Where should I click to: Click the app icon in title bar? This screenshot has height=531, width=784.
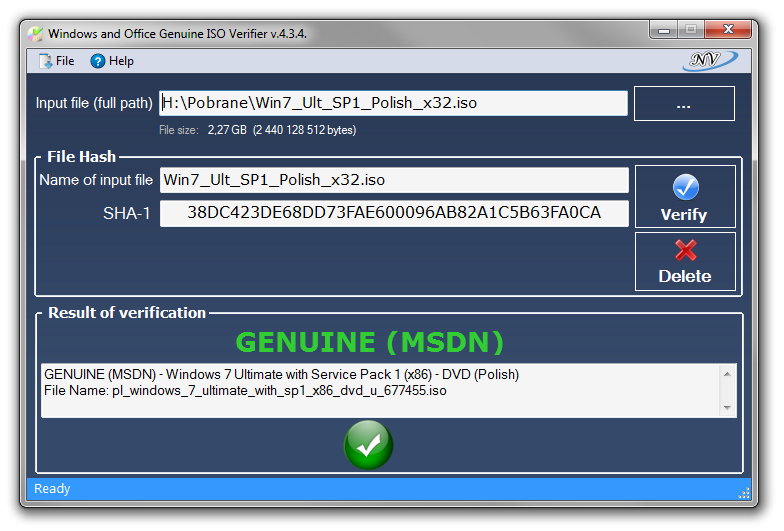pos(36,34)
